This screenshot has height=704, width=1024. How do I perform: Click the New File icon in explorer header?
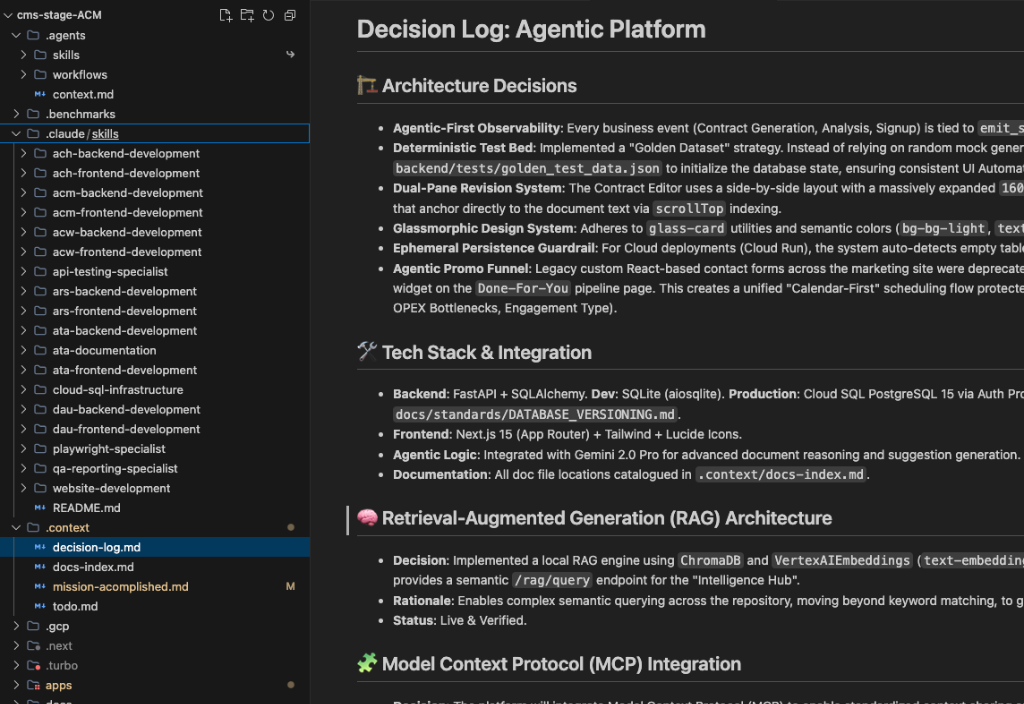225,15
